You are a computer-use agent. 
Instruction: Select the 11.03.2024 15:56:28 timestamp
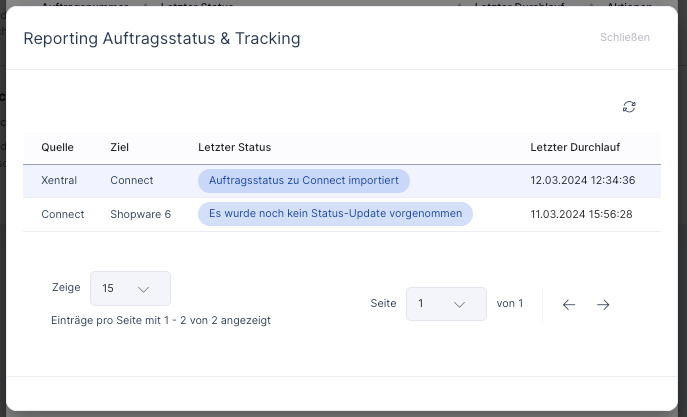pos(582,214)
